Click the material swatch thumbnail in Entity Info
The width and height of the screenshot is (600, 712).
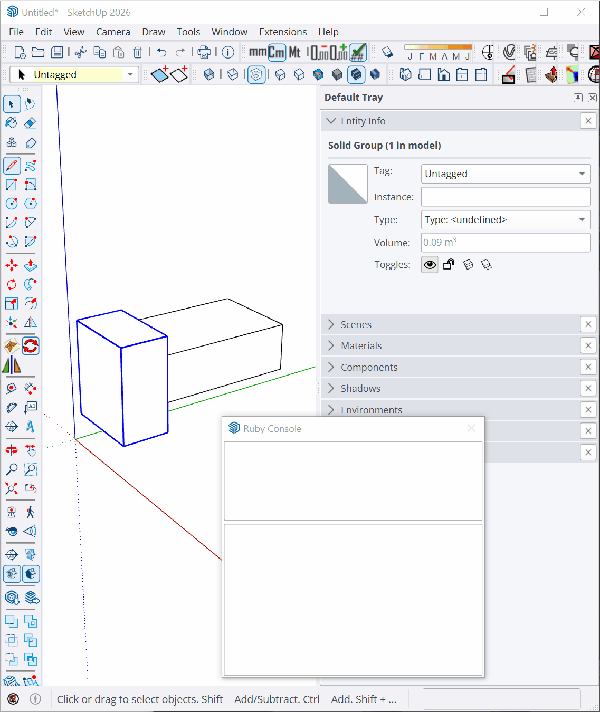point(347,184)
